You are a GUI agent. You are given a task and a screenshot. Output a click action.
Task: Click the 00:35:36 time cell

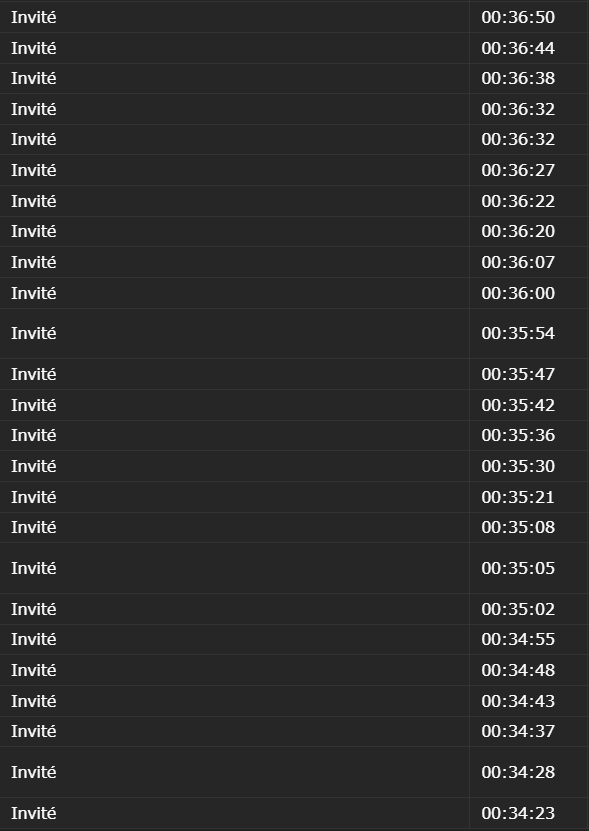pos(529,435)
